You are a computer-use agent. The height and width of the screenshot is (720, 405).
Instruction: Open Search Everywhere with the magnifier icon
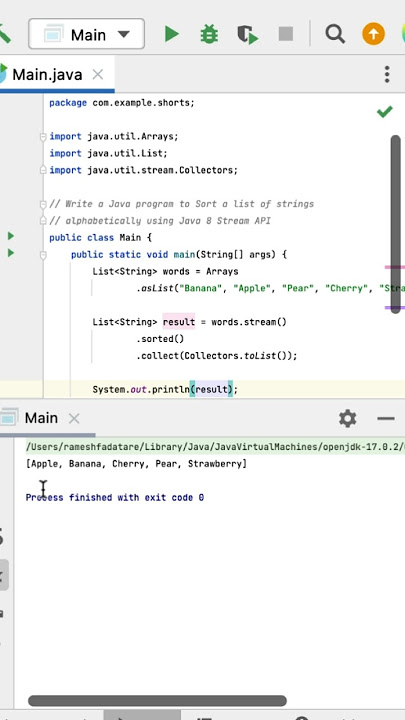(335, 34)
